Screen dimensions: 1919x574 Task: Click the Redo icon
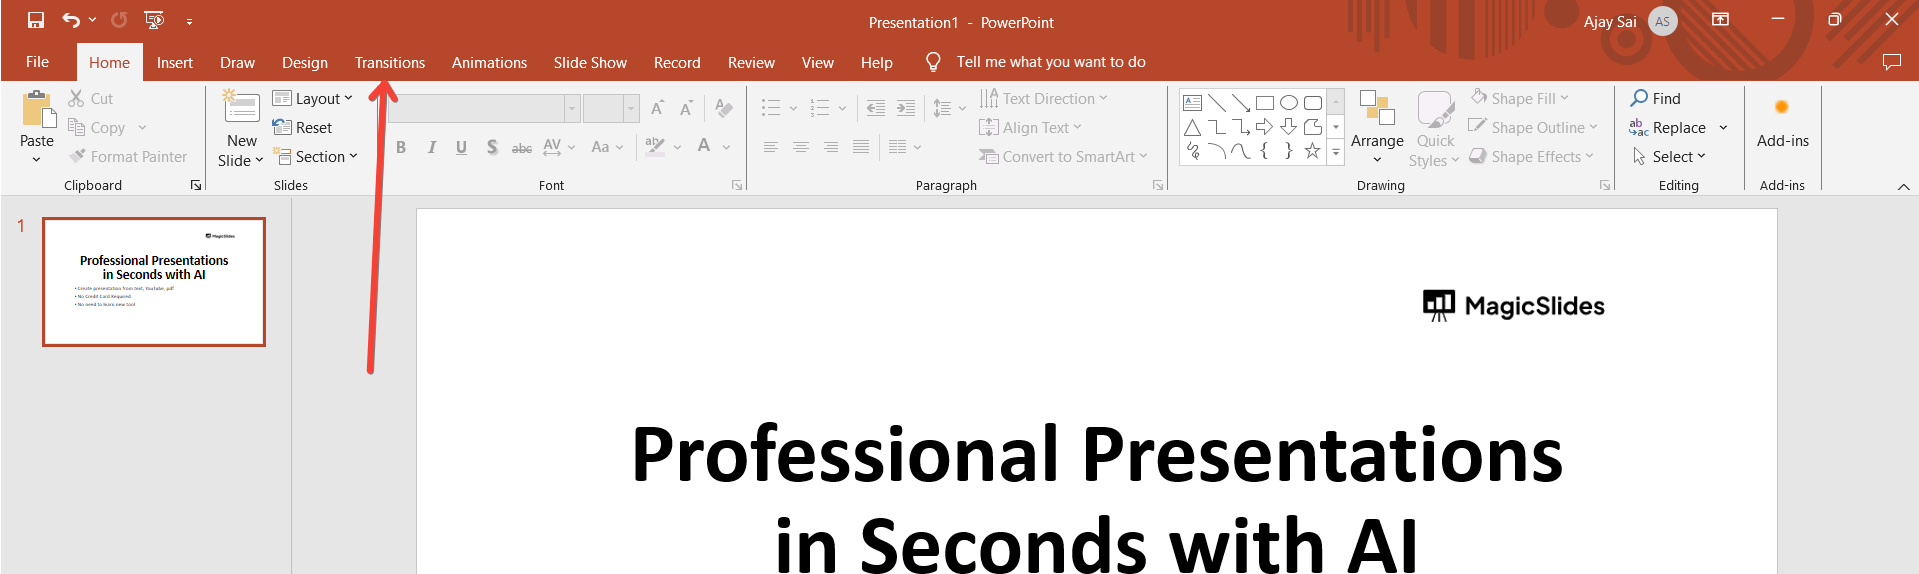pos(119,20)
